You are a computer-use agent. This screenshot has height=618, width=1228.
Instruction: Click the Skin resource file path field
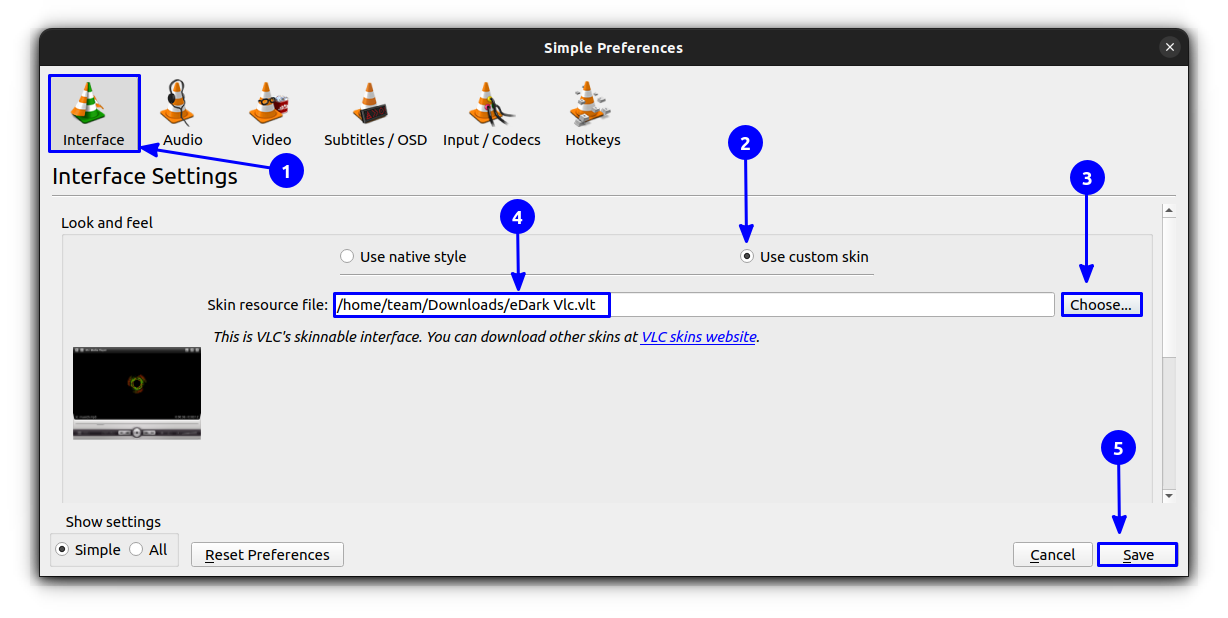click(x=694, y=305)
